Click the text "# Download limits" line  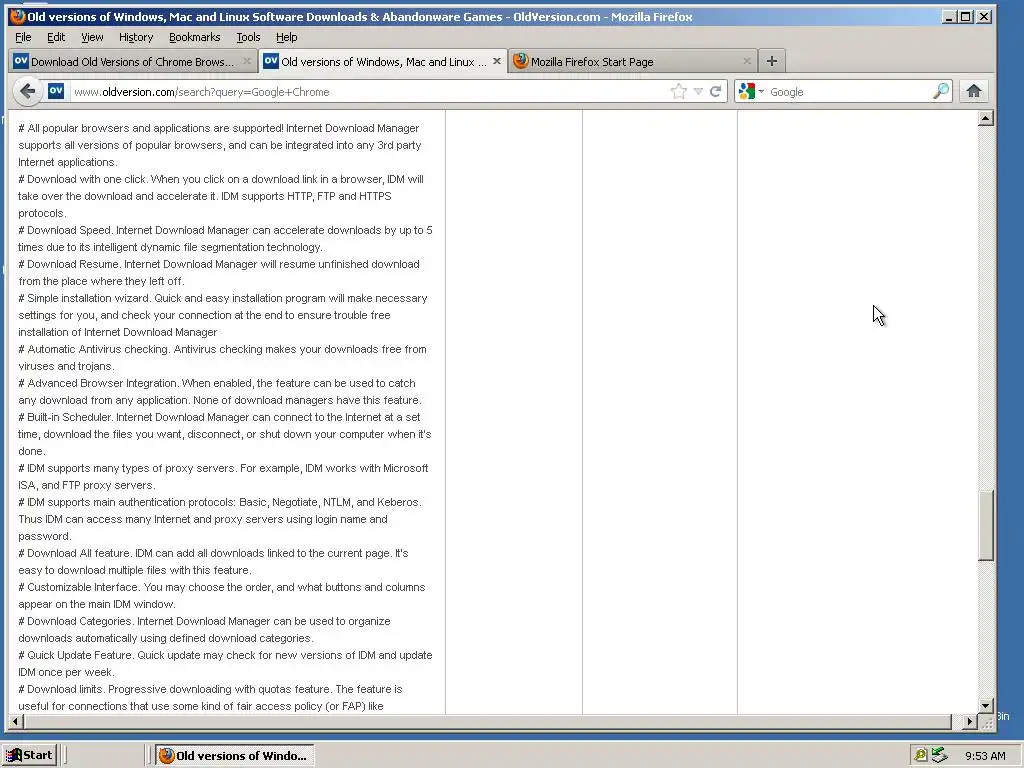[x=210, y=689]
